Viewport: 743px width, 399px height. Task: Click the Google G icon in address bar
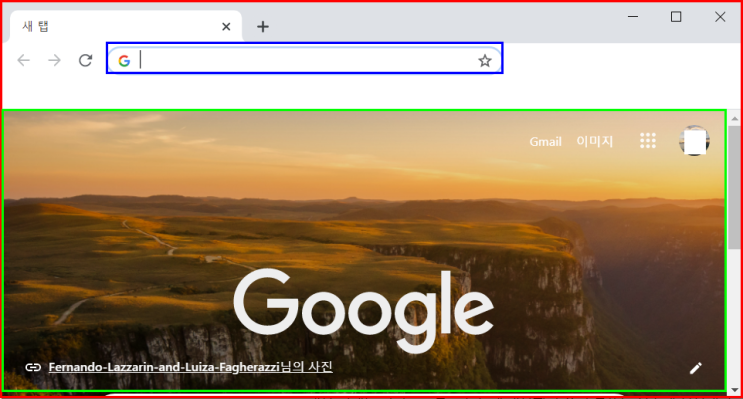tap(124, 61)
